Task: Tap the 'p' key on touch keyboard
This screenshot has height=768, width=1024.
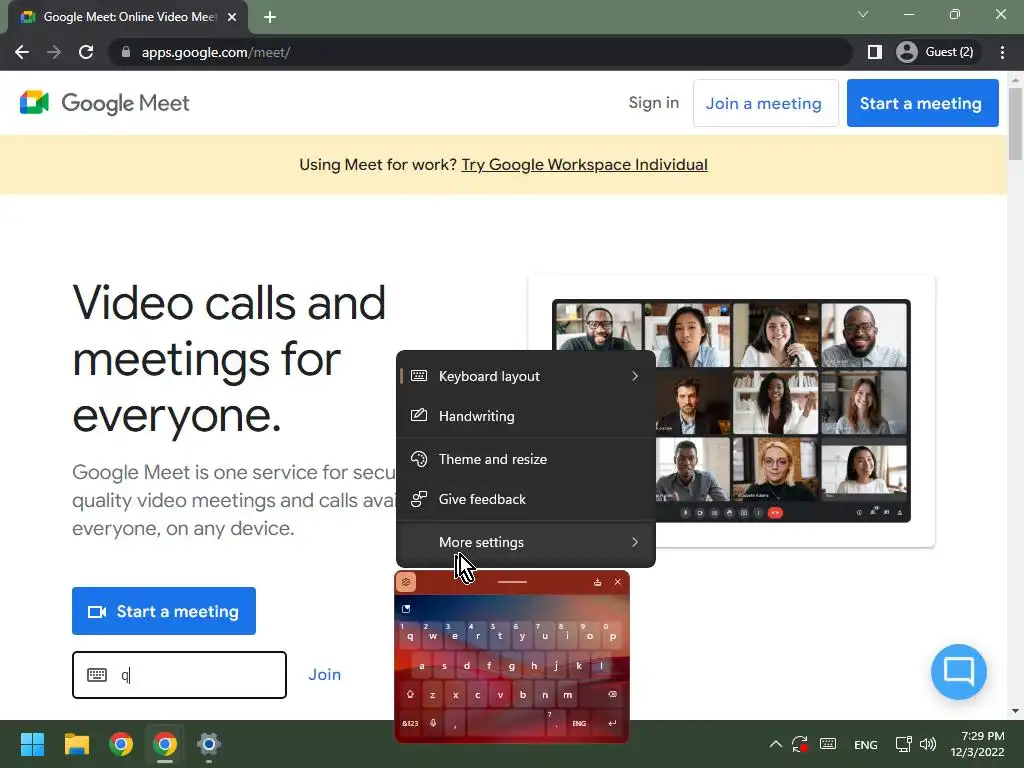Action: (613, 635)
